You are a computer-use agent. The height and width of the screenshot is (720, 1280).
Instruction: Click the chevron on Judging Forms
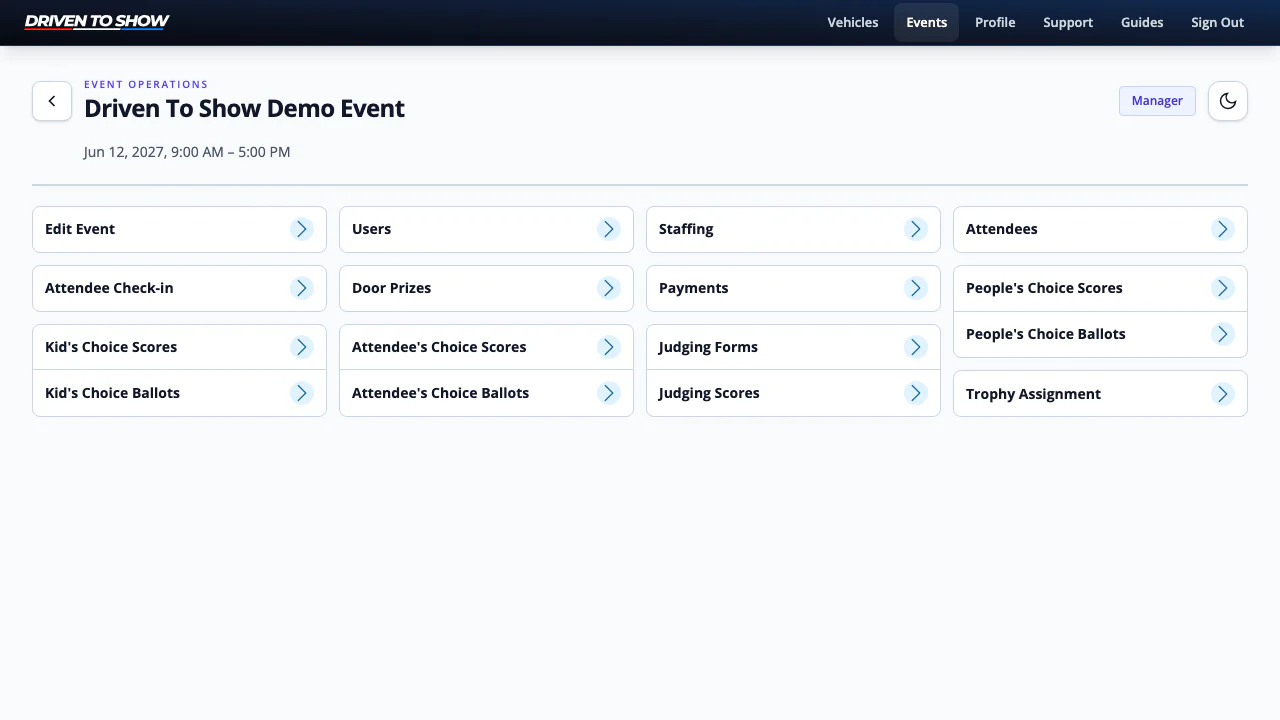916,347
